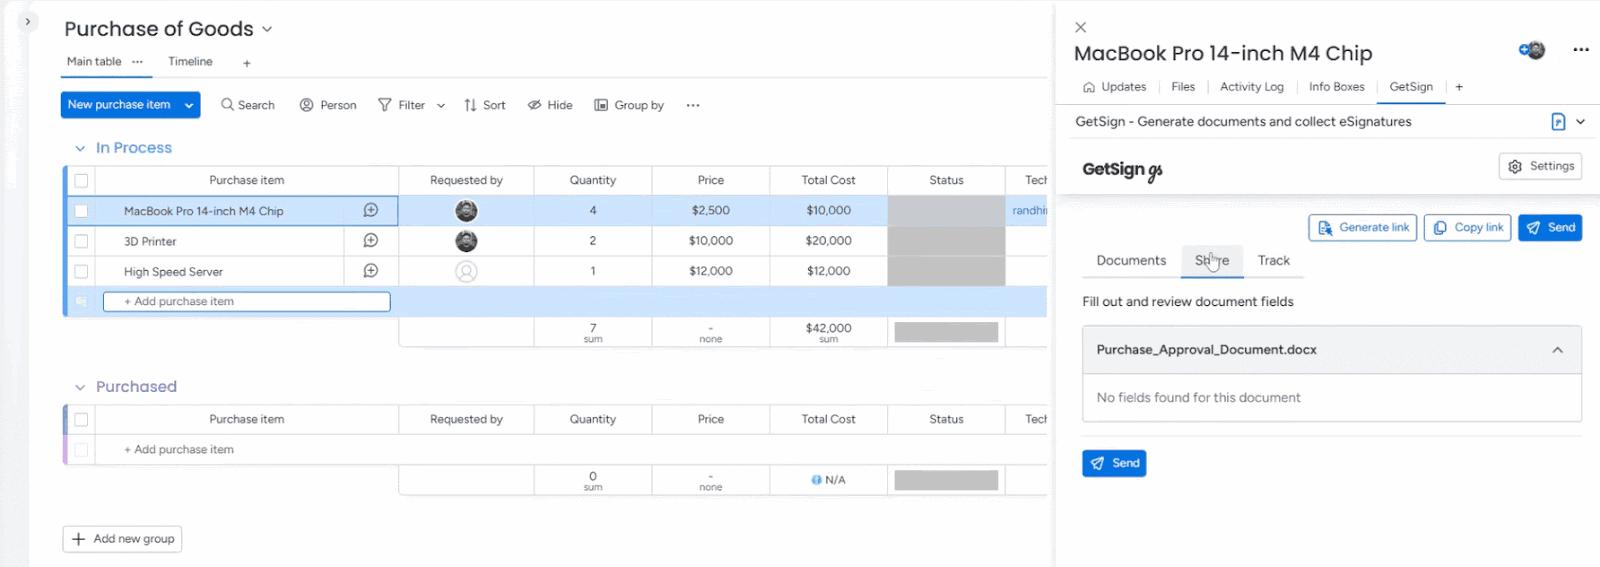
Task: Open the Purchase of Goods board dropdown
Action: click(x=267, y=30)
